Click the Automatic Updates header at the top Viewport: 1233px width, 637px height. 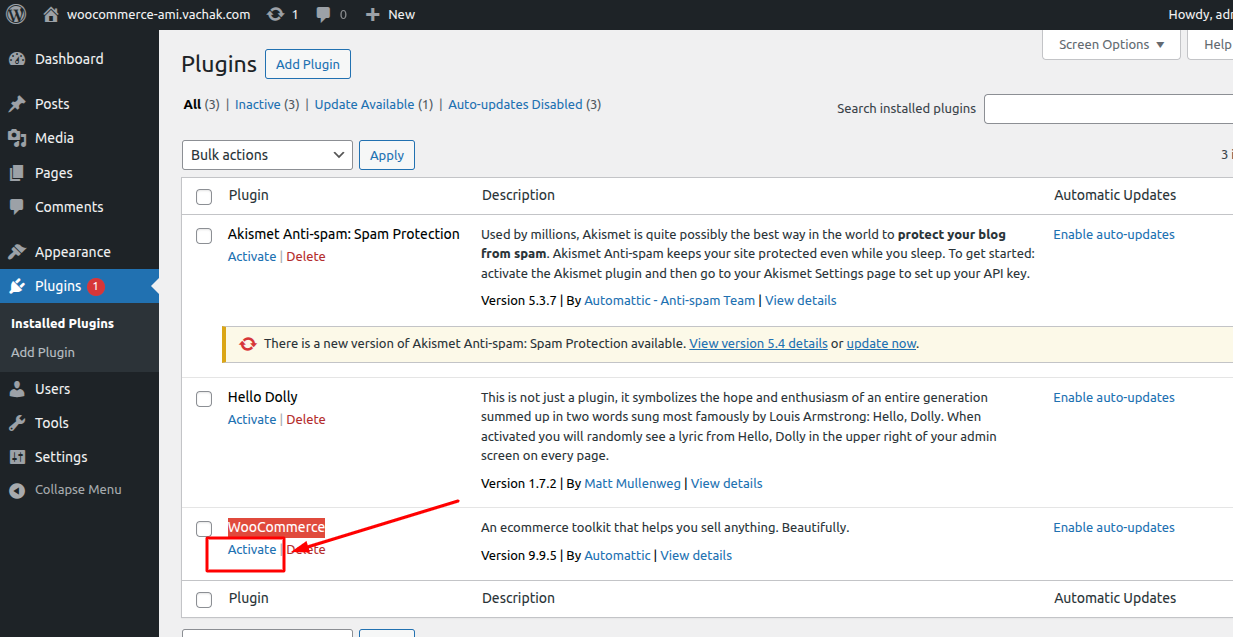(x=1115, y=195)
